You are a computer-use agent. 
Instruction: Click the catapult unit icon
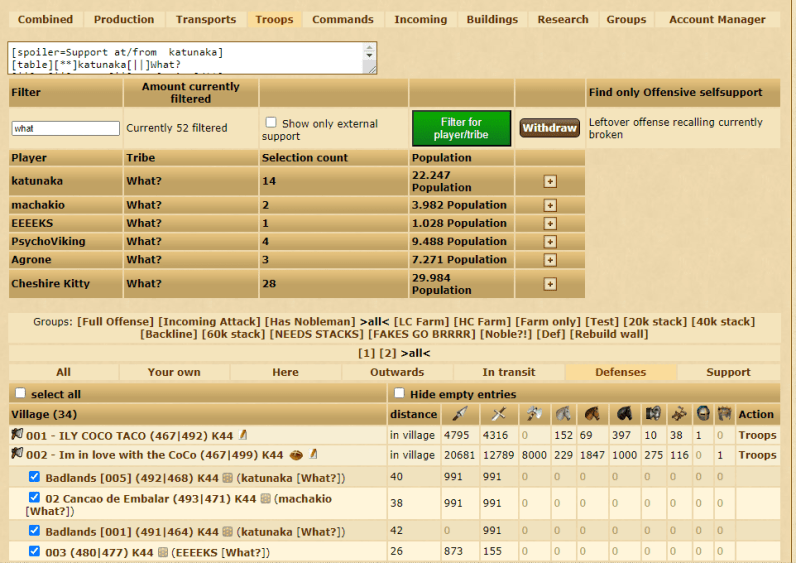coord(679,414)
